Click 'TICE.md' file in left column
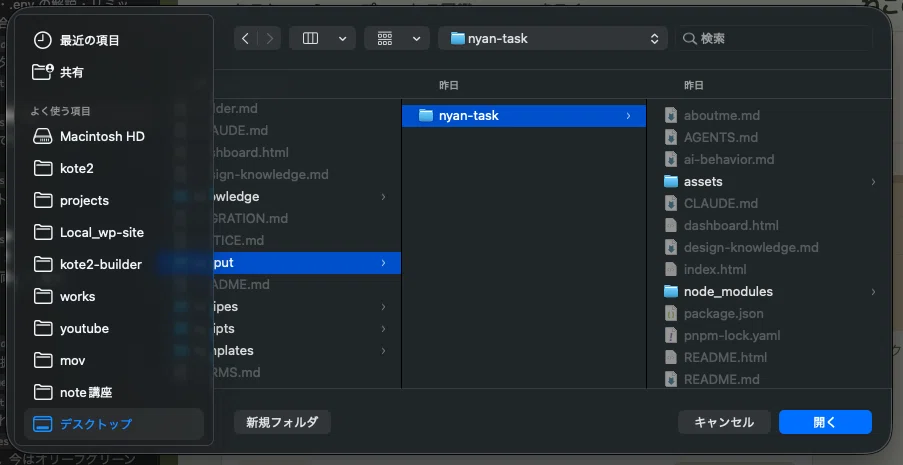Viewport: 903px width, 465px height. pos(237,241)
